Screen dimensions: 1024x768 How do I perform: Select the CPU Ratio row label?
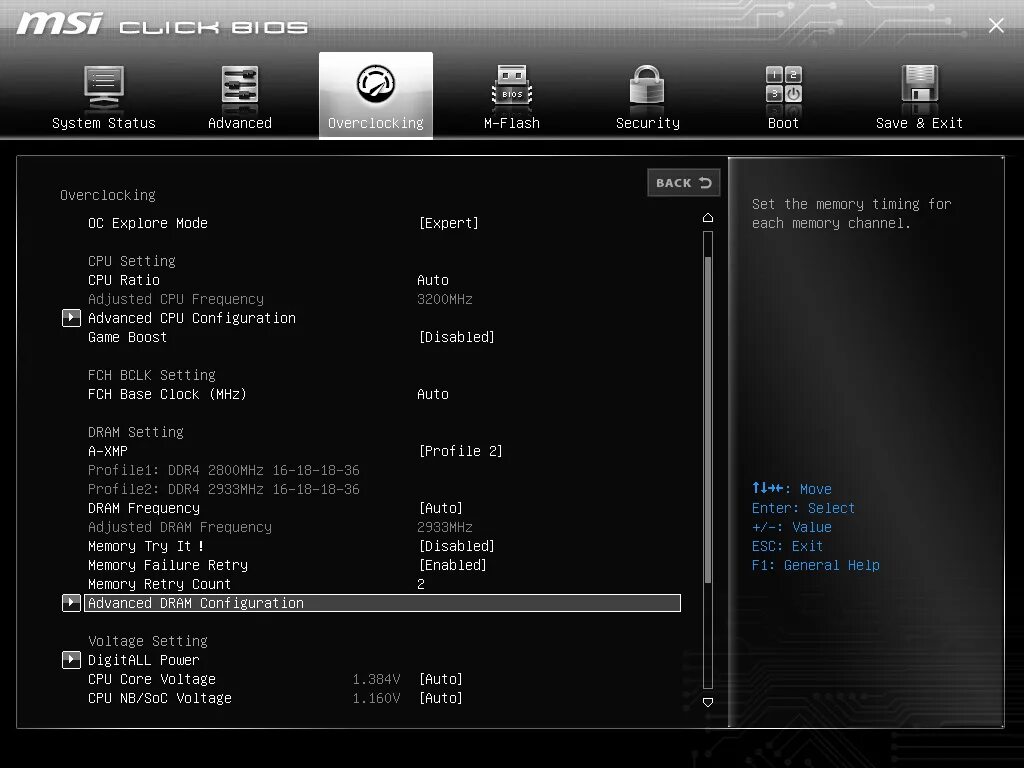click(x=124, y=280)
